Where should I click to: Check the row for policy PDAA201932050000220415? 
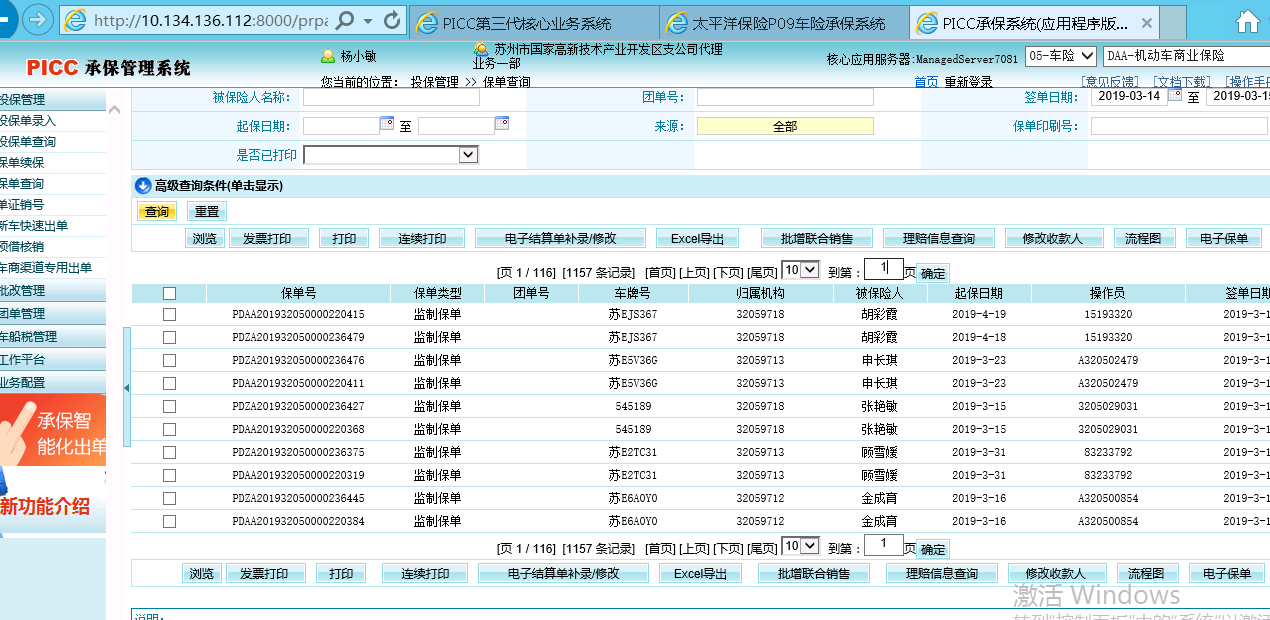(169, 314)
